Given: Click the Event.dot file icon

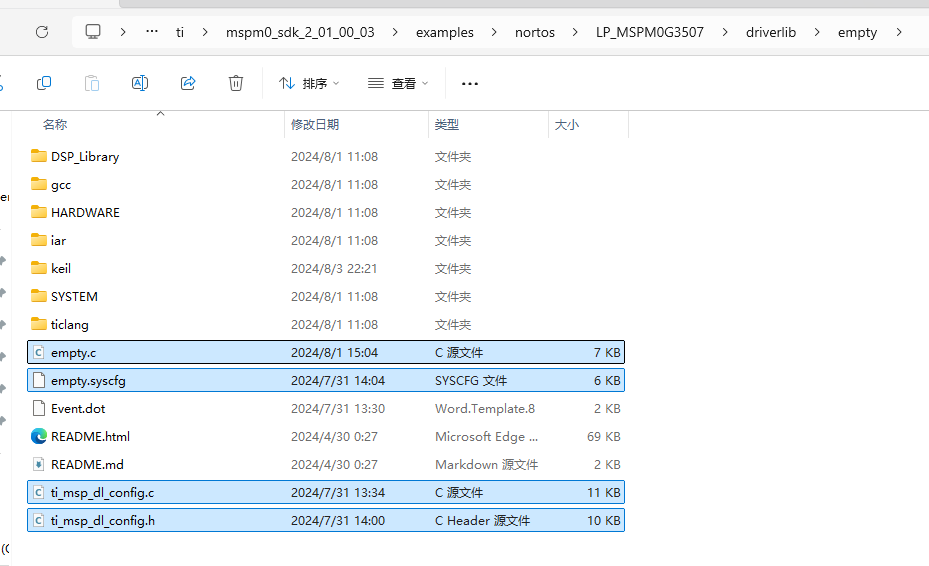Looking at the screenshot, I should (39, 408).
